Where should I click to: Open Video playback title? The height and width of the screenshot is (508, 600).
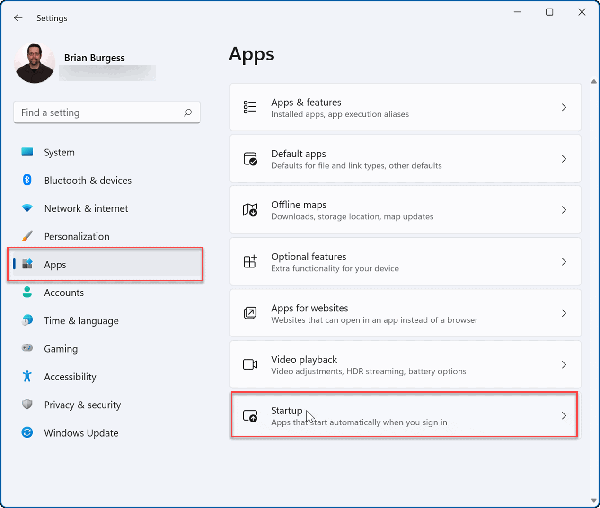coord(304,360)
